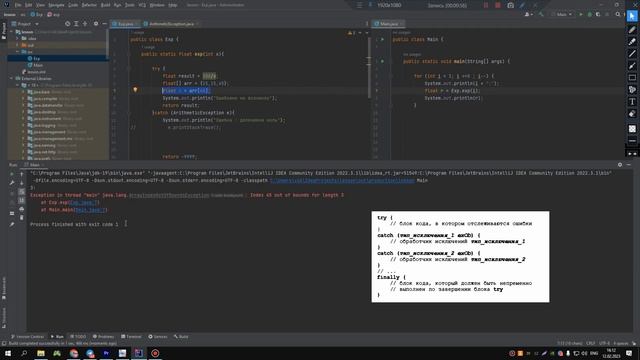
Task: Select the rectangle shape tool
Action: tap(632, 78)
